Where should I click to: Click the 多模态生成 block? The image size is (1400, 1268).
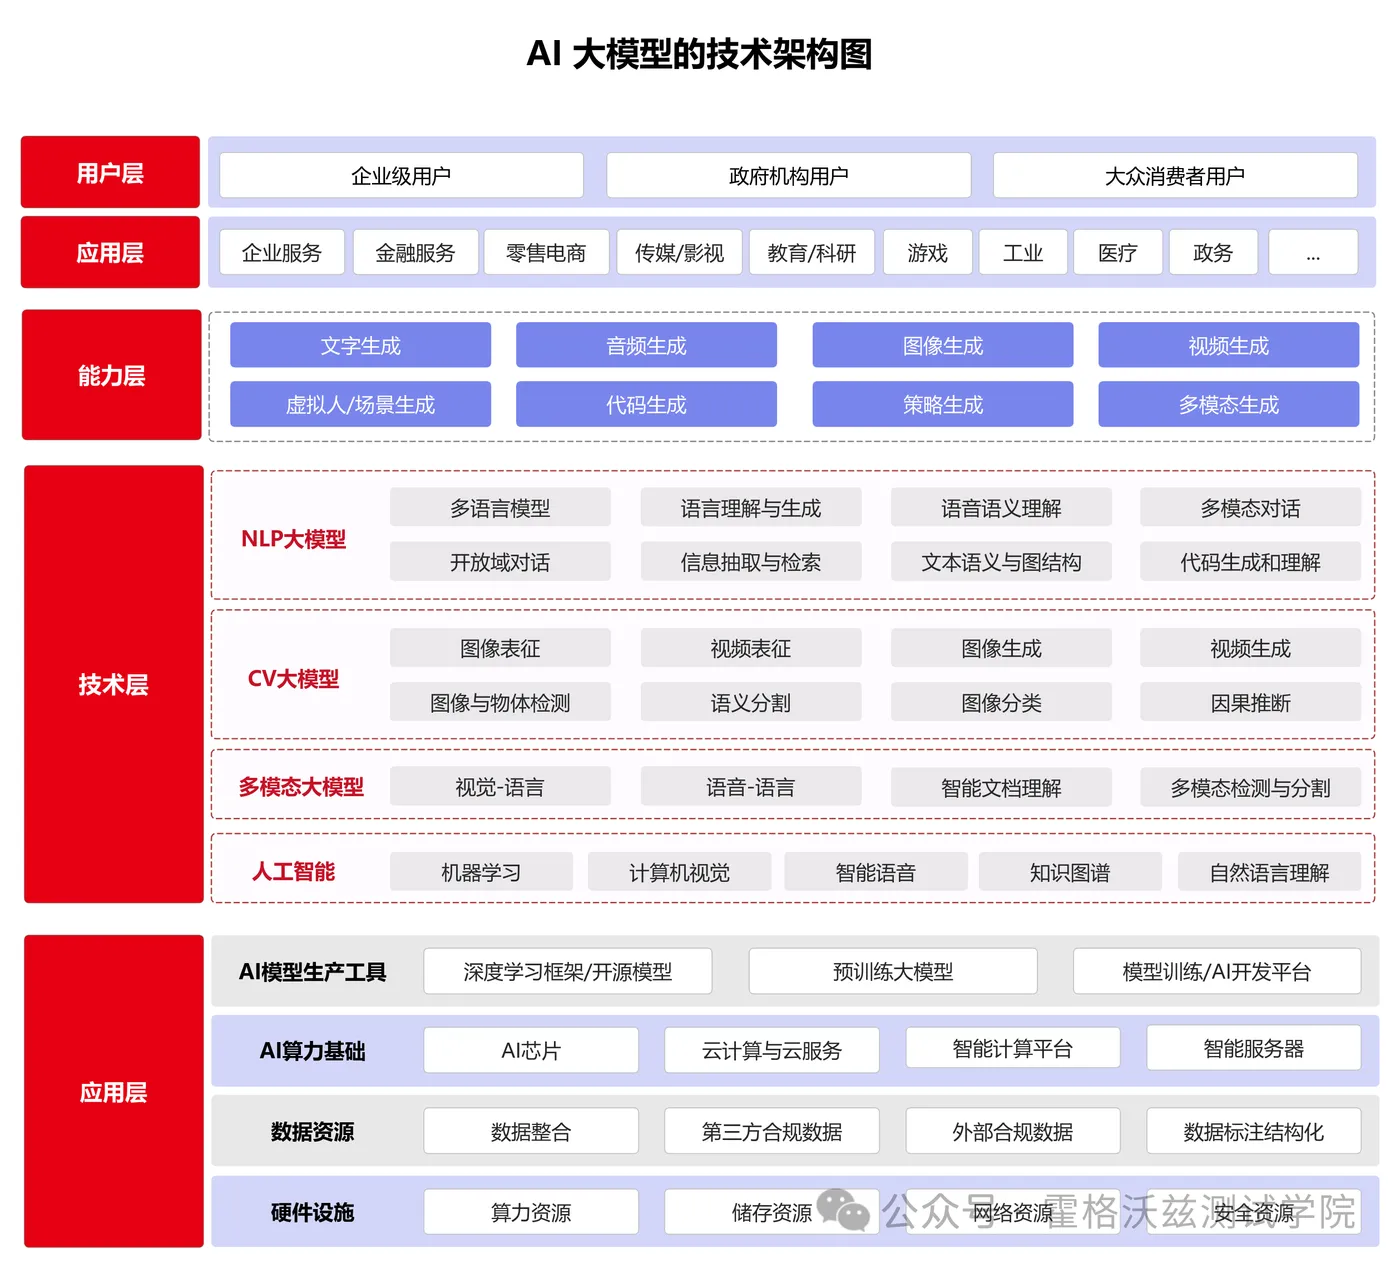1228,404
